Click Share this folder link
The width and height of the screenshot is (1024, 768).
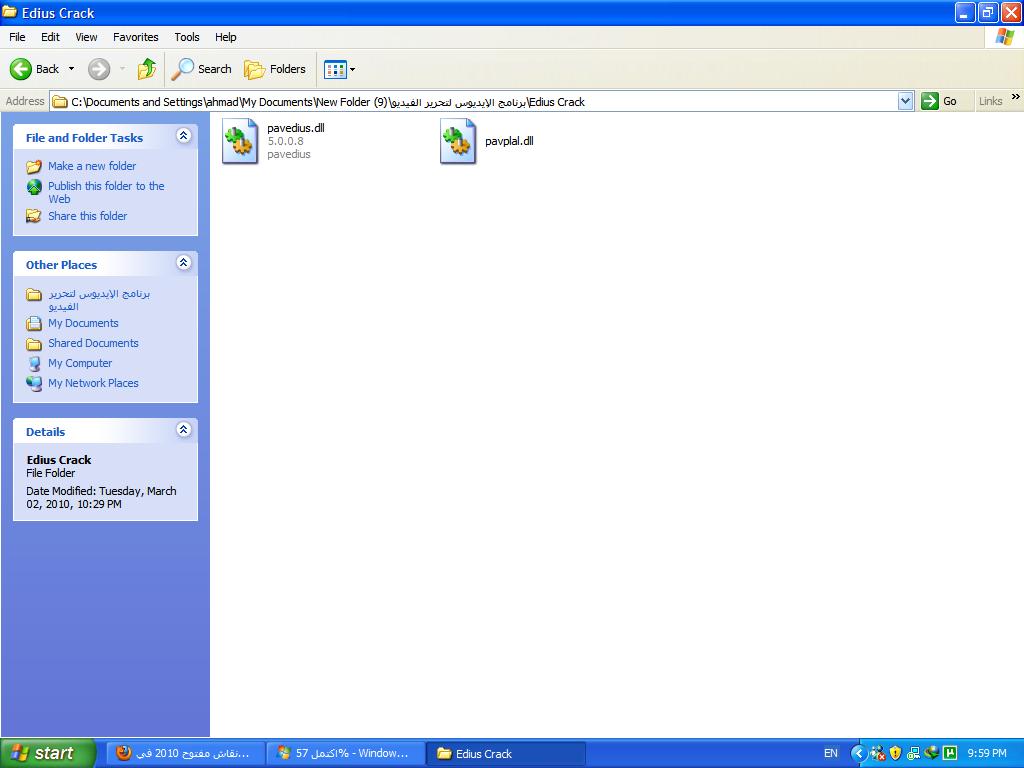(88, 216)
